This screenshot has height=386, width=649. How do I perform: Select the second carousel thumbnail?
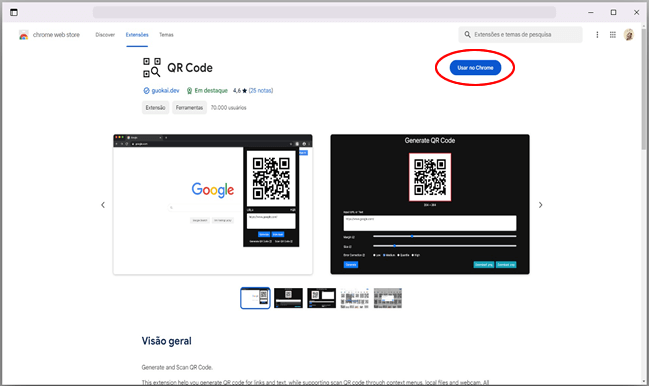tap(288, 298)
